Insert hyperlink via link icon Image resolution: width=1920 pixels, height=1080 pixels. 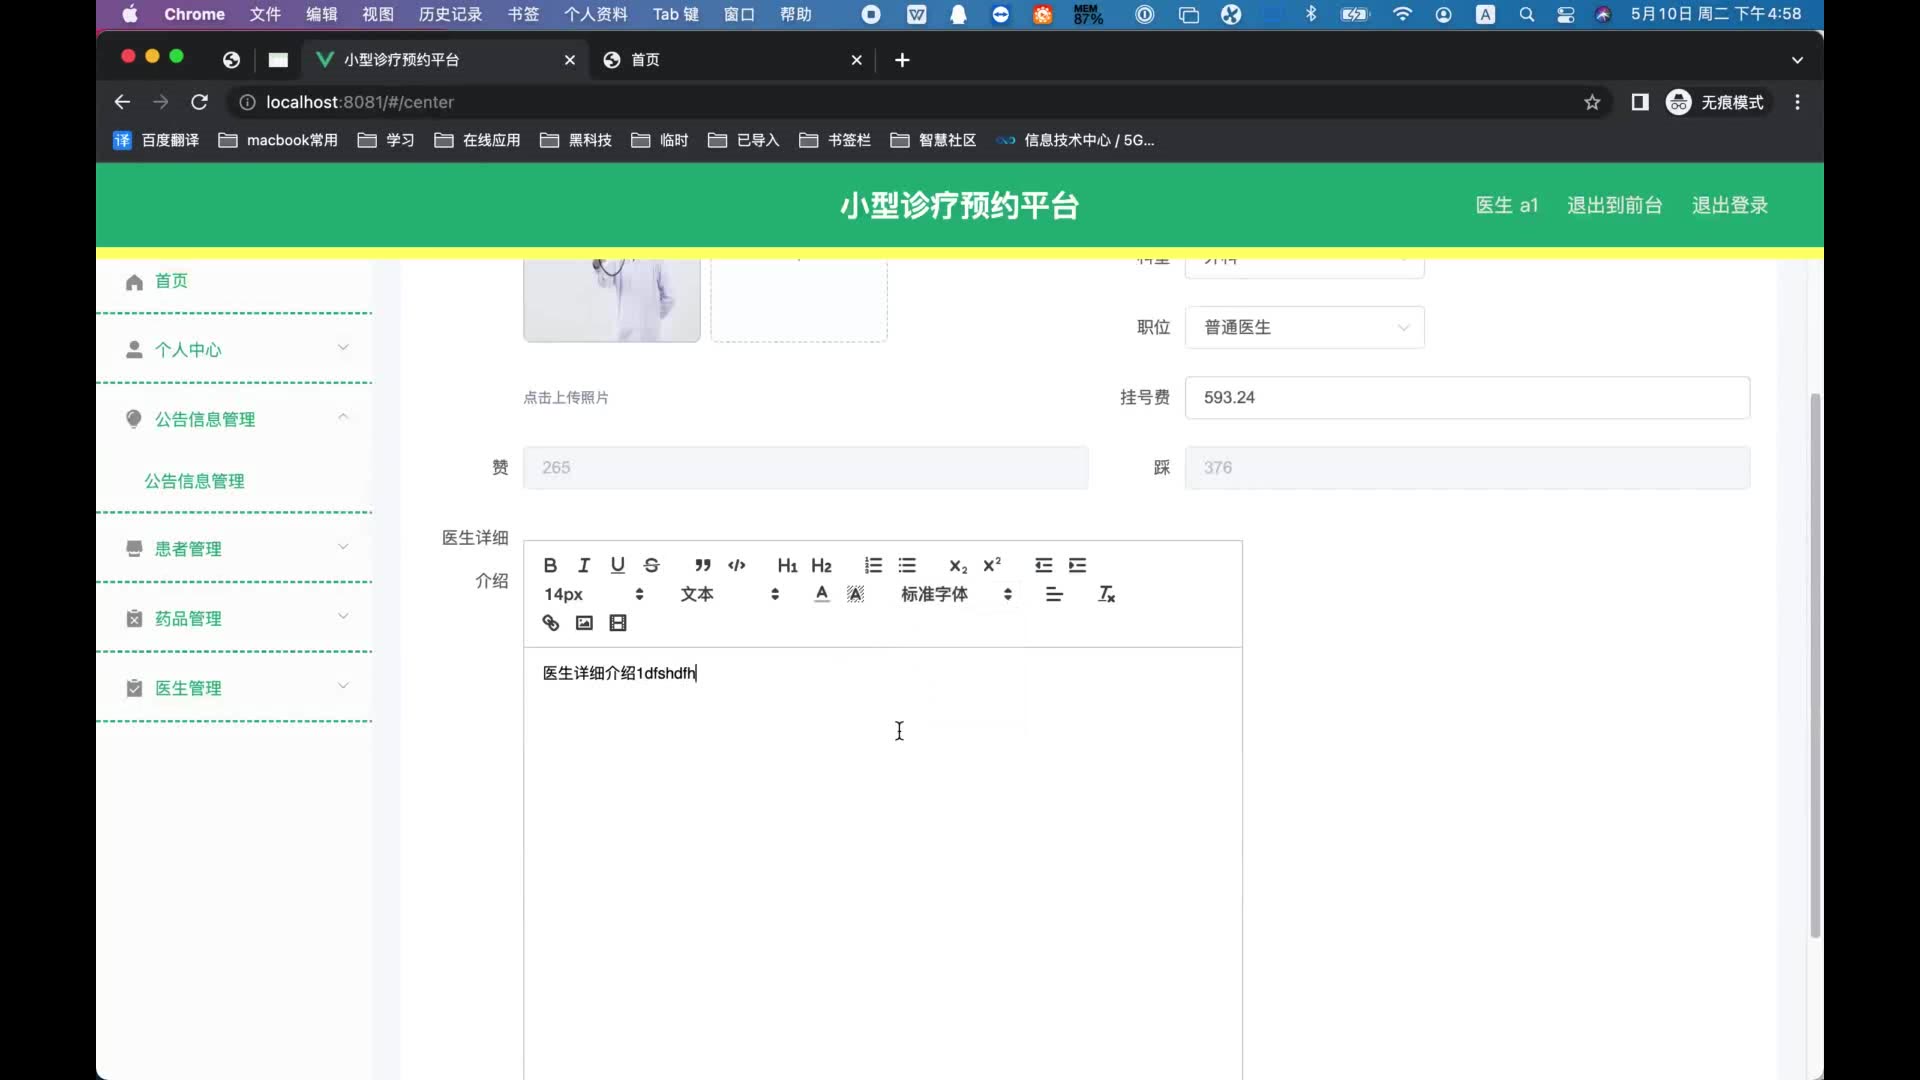click(550, 623)
